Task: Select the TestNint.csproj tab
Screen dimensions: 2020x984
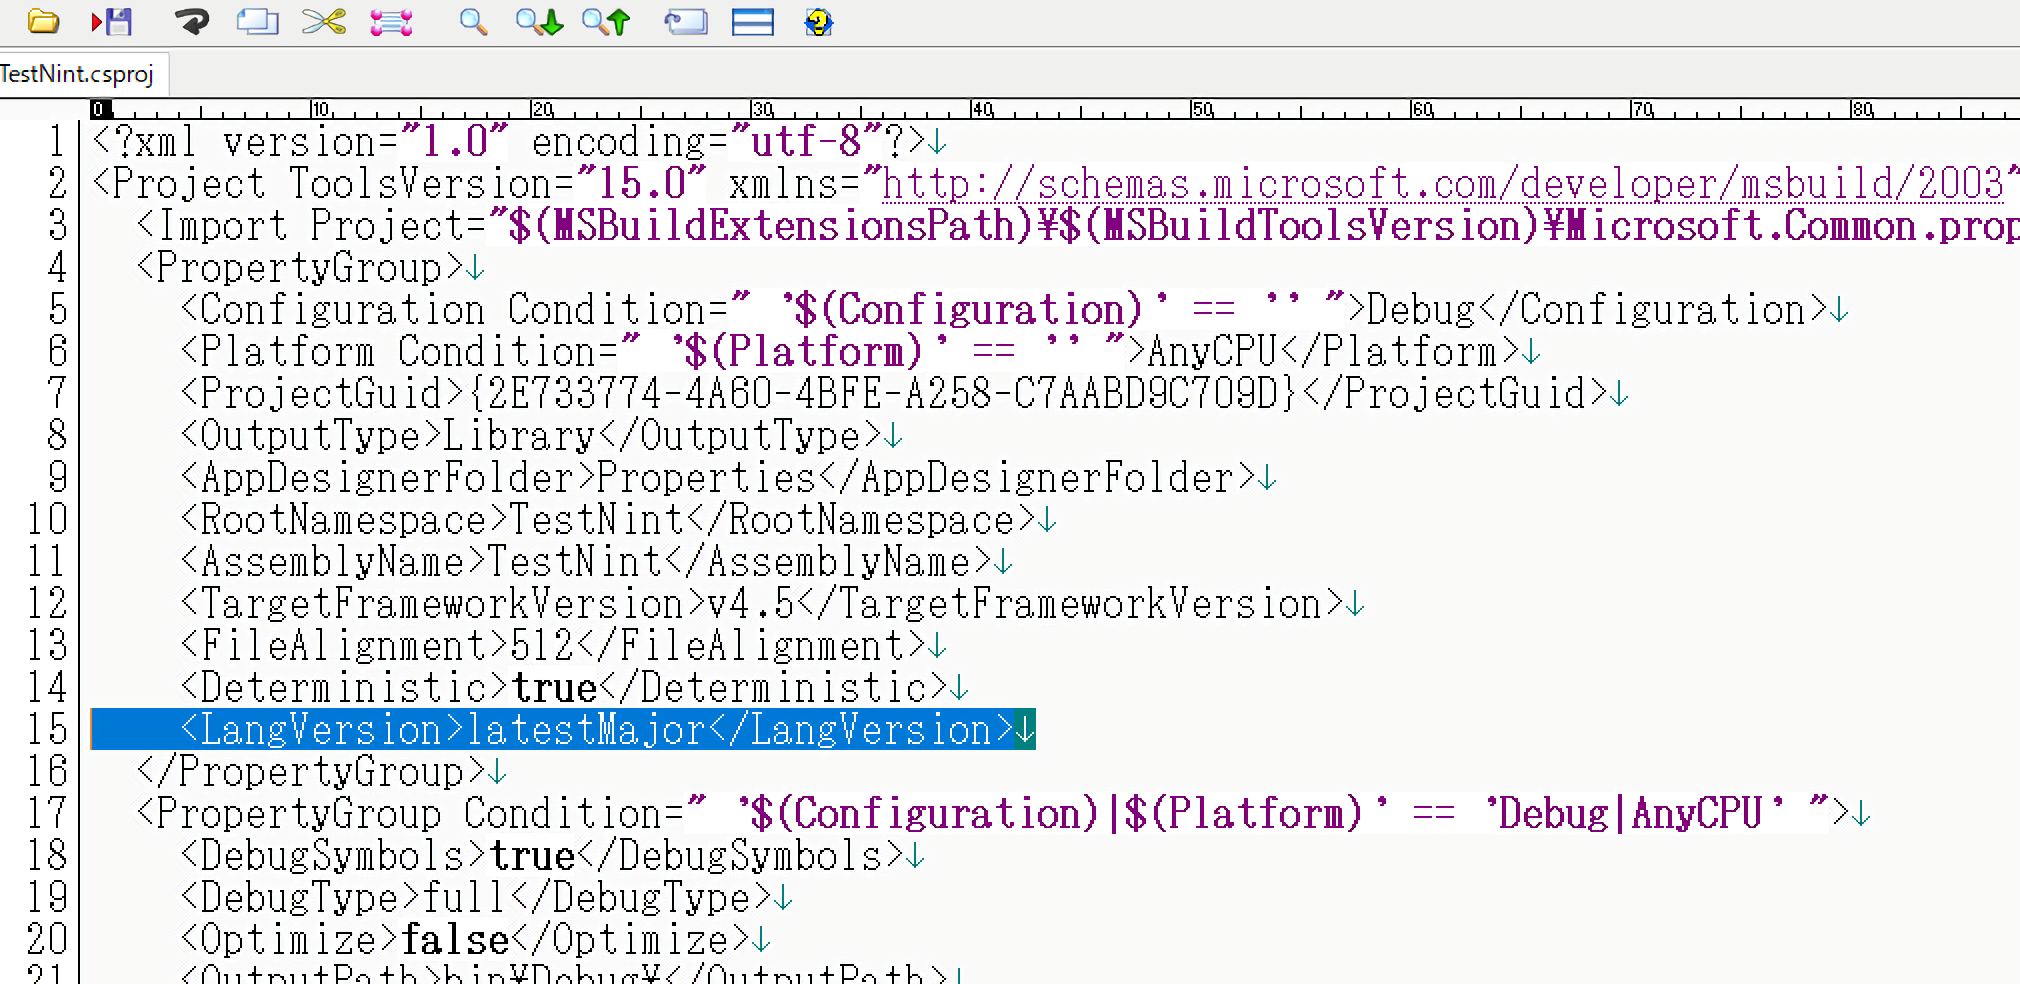Action: point(78,74)
